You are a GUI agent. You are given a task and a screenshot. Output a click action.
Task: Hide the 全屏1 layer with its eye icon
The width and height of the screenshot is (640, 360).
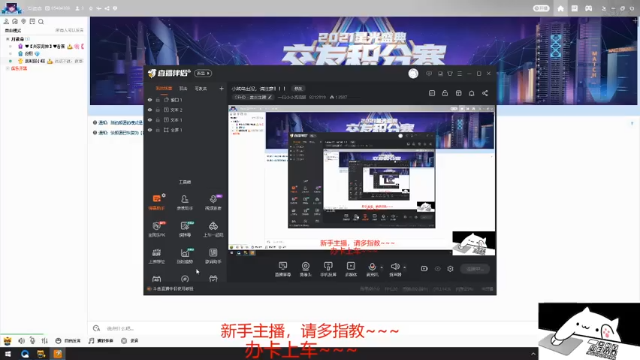click(x=150, y=130)
